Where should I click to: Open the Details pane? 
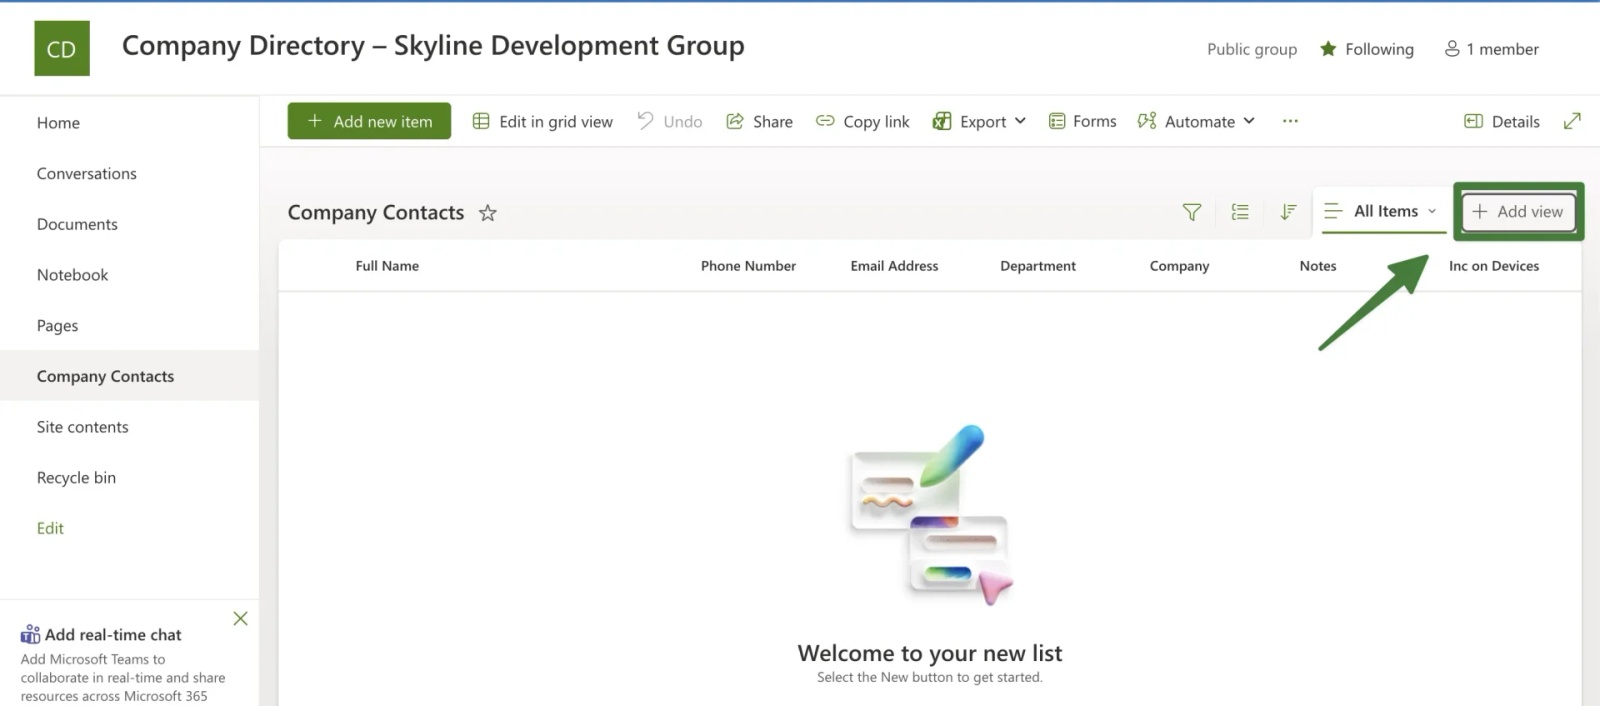point(1502,121)
